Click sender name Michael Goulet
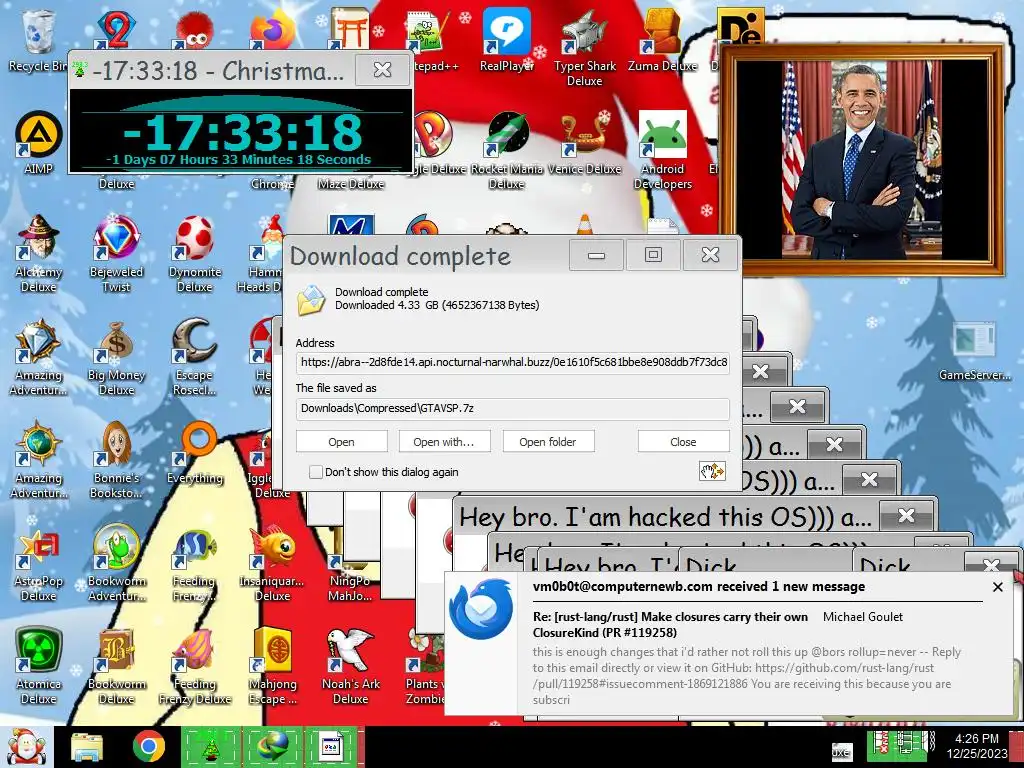The width and height of the screenshot is (1024, 768). click(x=863, y=616)
